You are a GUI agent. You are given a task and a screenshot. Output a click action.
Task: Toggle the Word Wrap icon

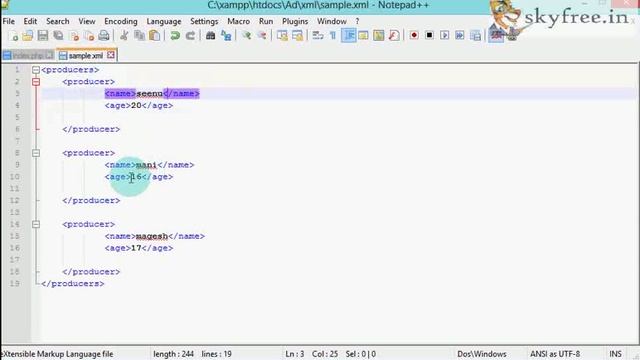point(318,36)
